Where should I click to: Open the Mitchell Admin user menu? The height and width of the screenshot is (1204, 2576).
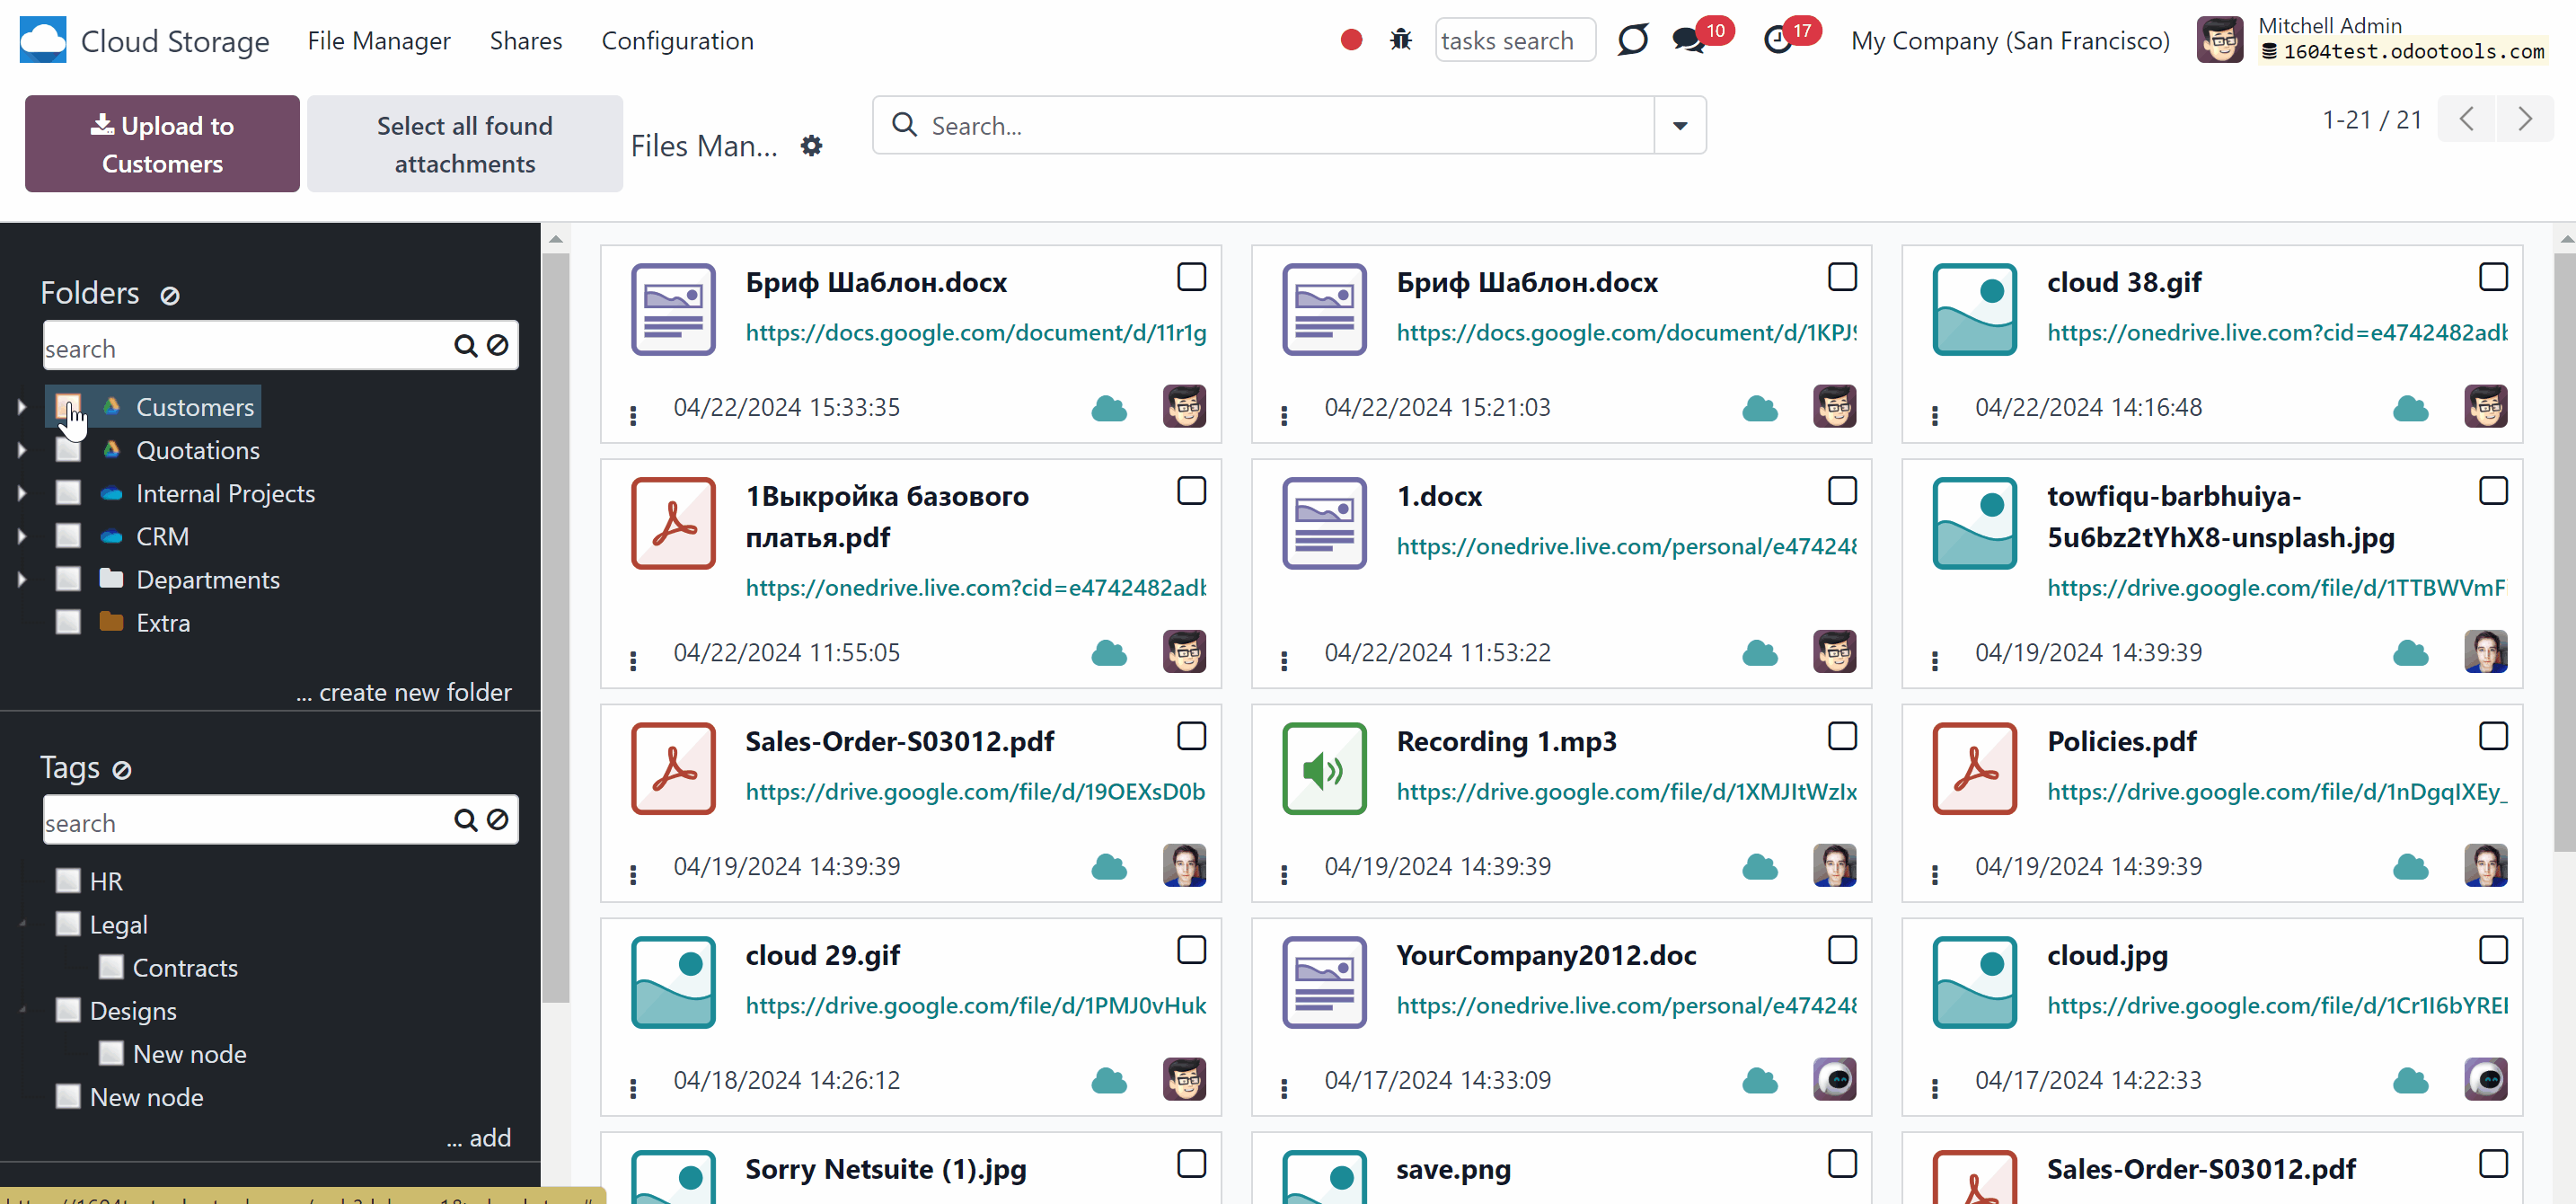[2374, 40]
